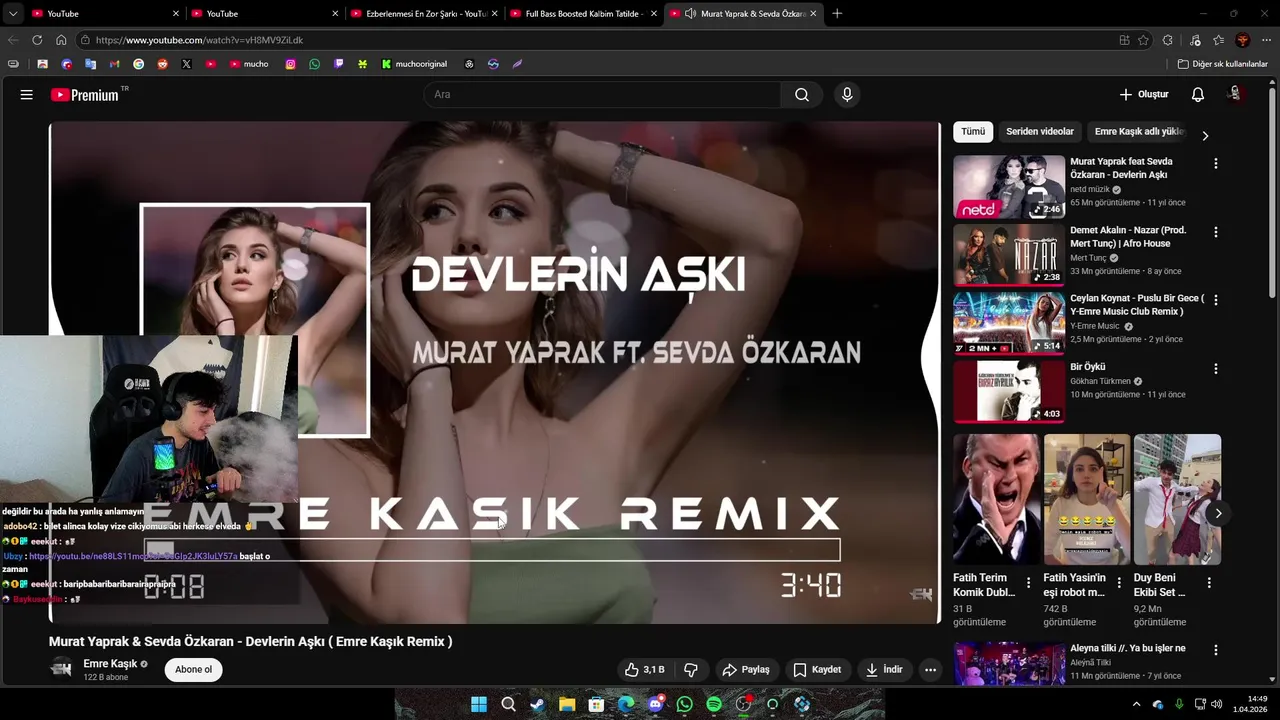Click the Oluştur create button
The image size is (1280, 720).
coord(1144,95)
